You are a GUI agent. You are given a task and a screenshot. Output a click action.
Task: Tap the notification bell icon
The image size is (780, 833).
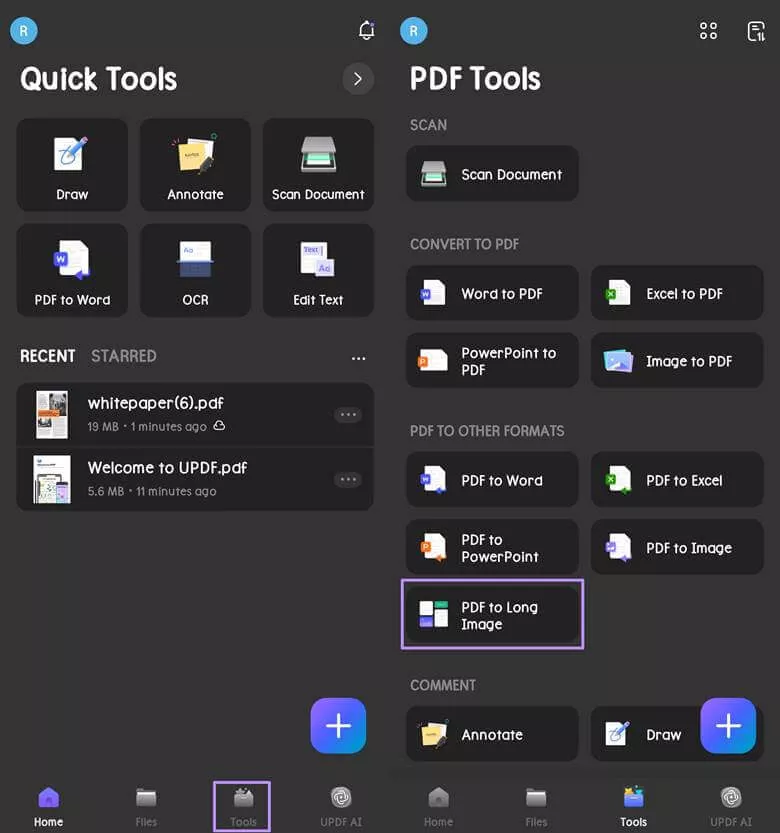[366, 31]
